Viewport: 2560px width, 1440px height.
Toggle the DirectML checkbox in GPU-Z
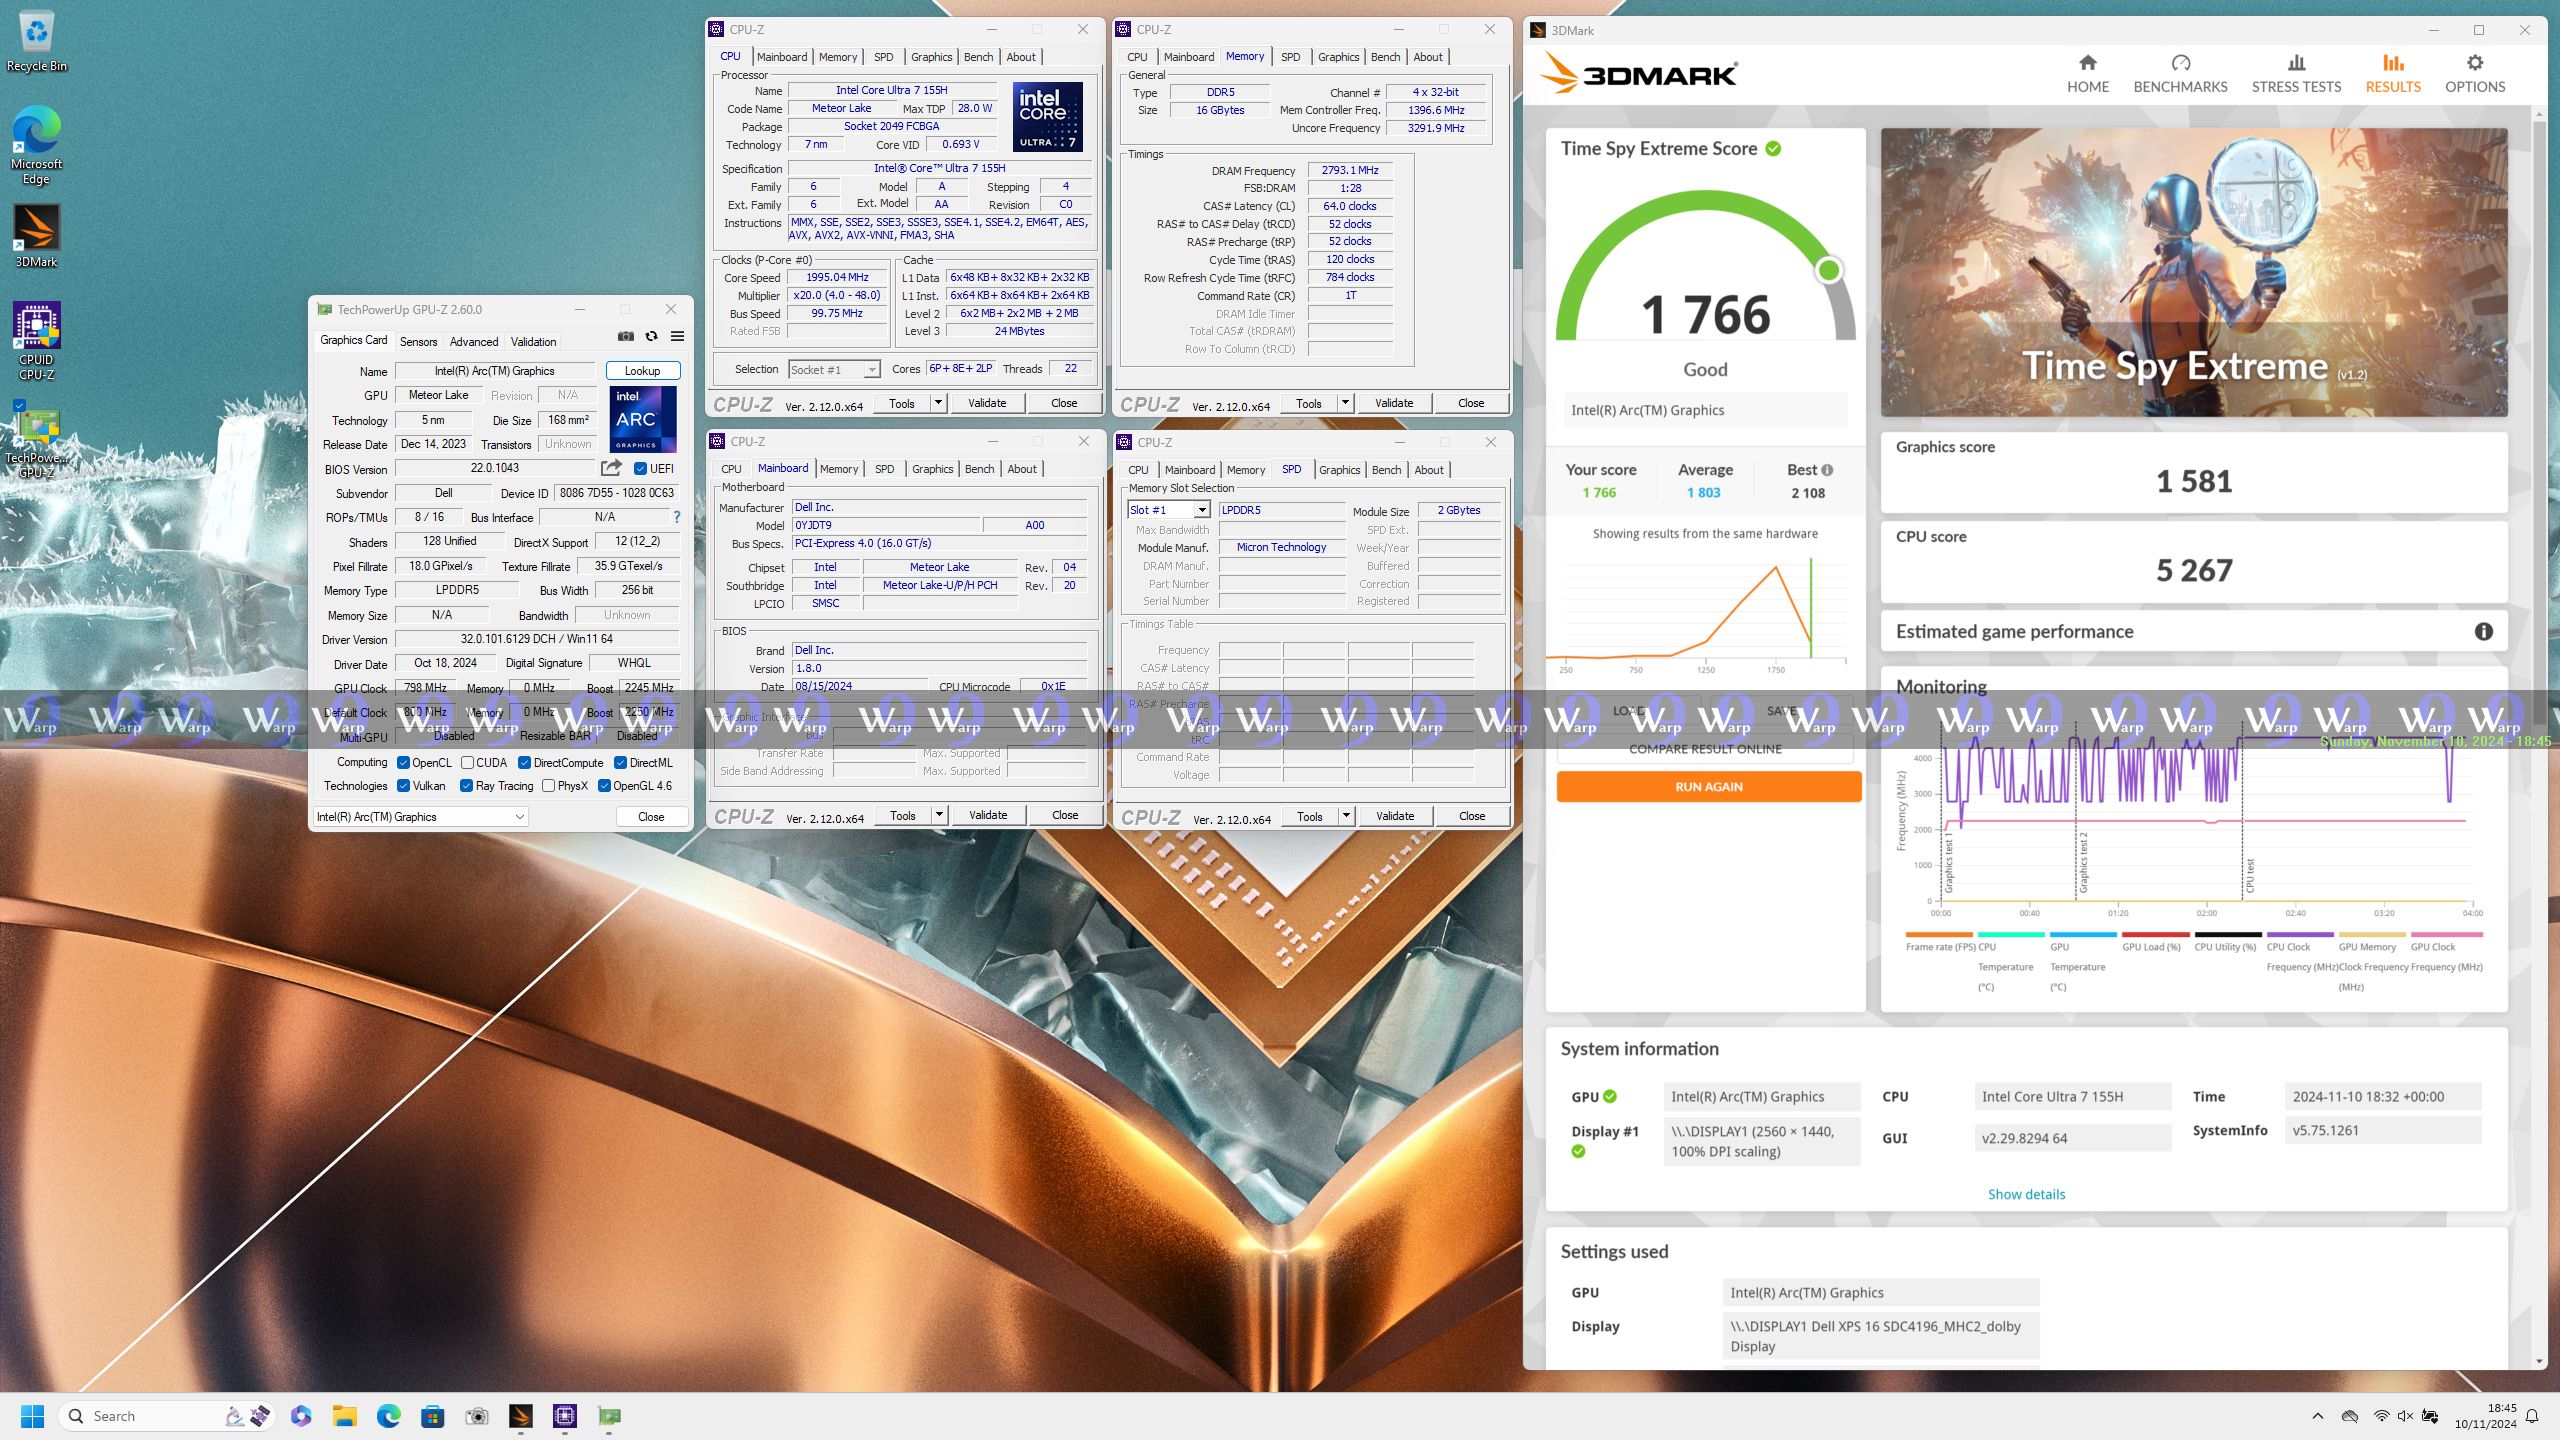point(620,763)
